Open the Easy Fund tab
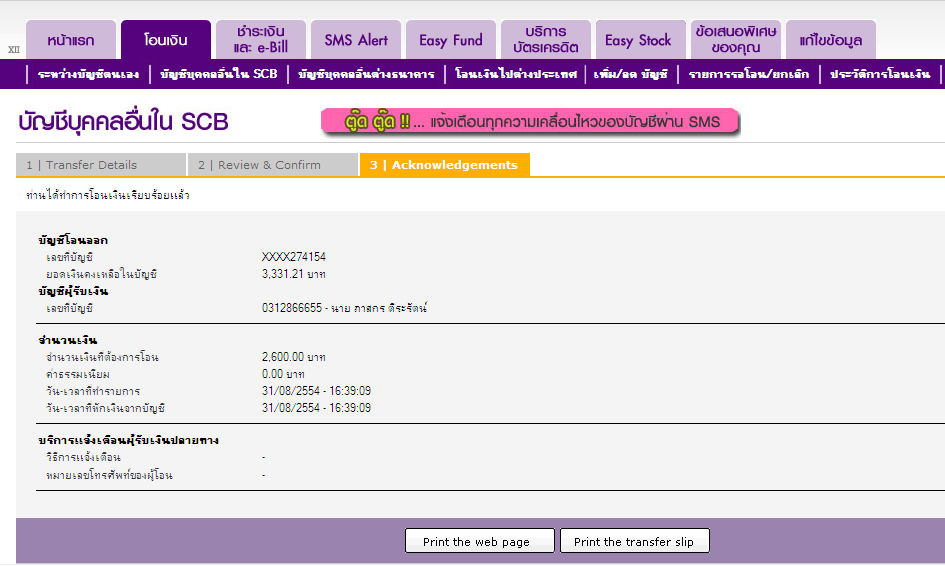 (451, 40)
